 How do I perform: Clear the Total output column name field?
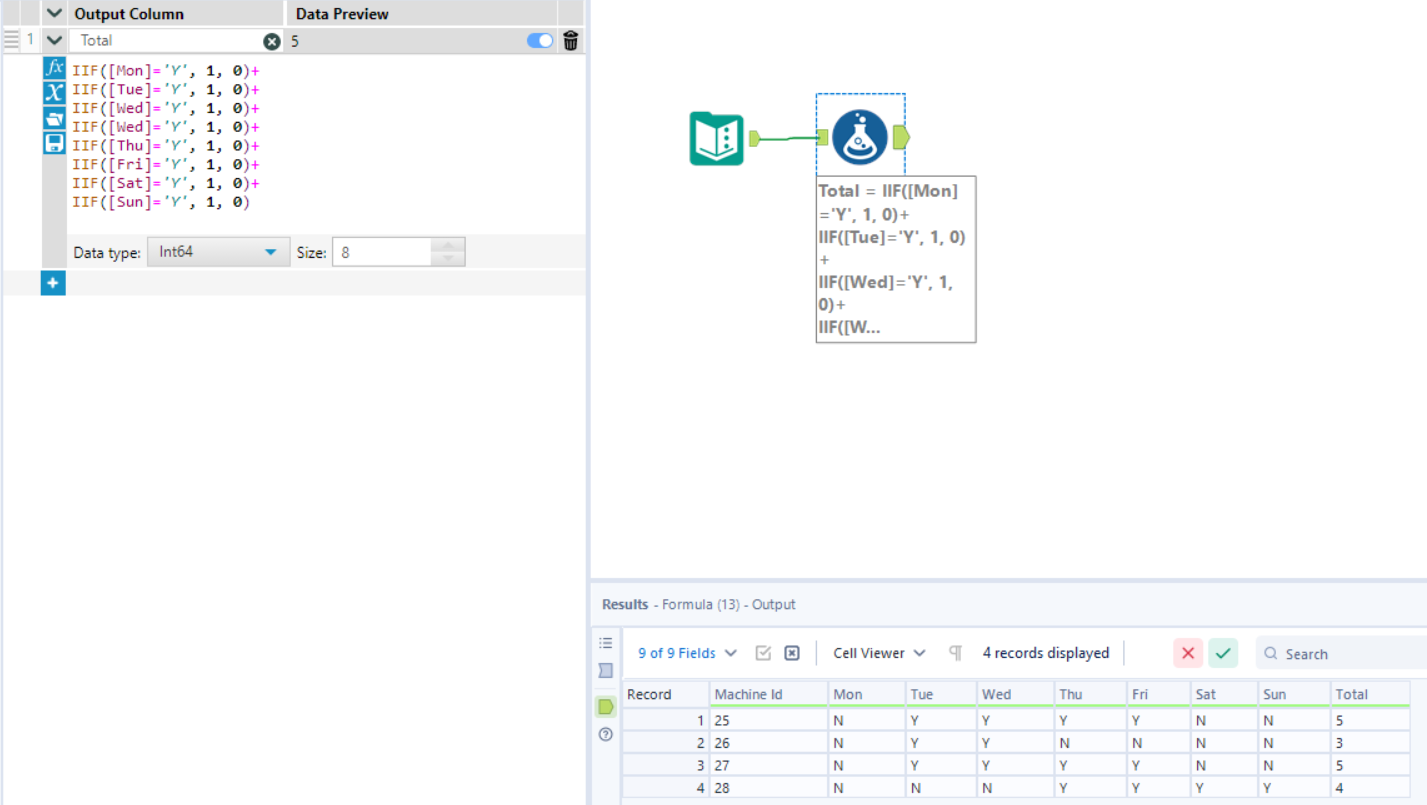tap(269, 40)
